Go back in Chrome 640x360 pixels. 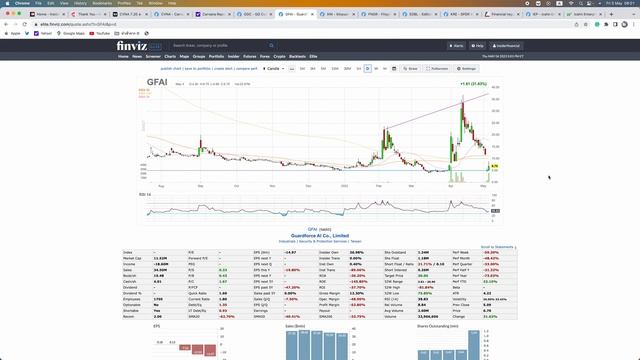(6, 24)
